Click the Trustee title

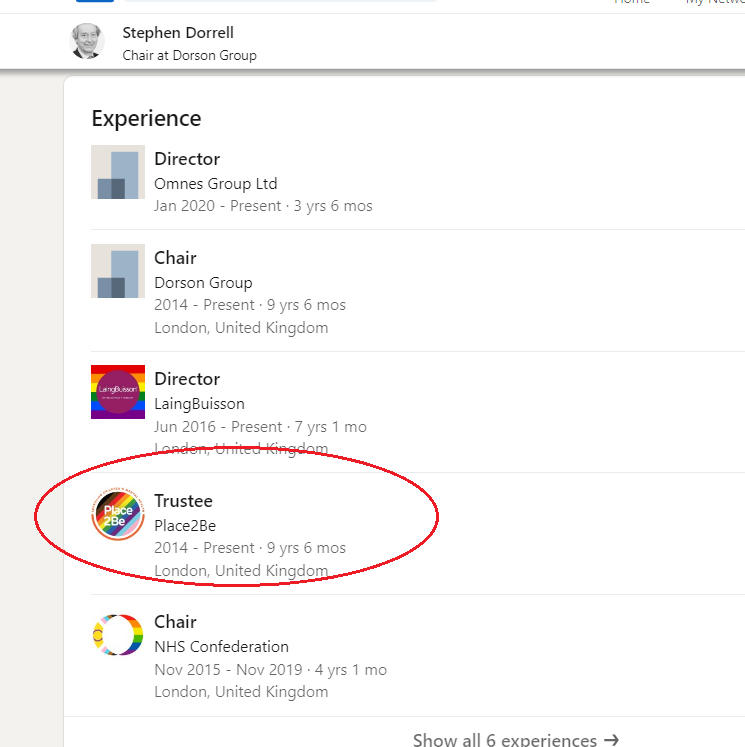(x=183, y=501)
